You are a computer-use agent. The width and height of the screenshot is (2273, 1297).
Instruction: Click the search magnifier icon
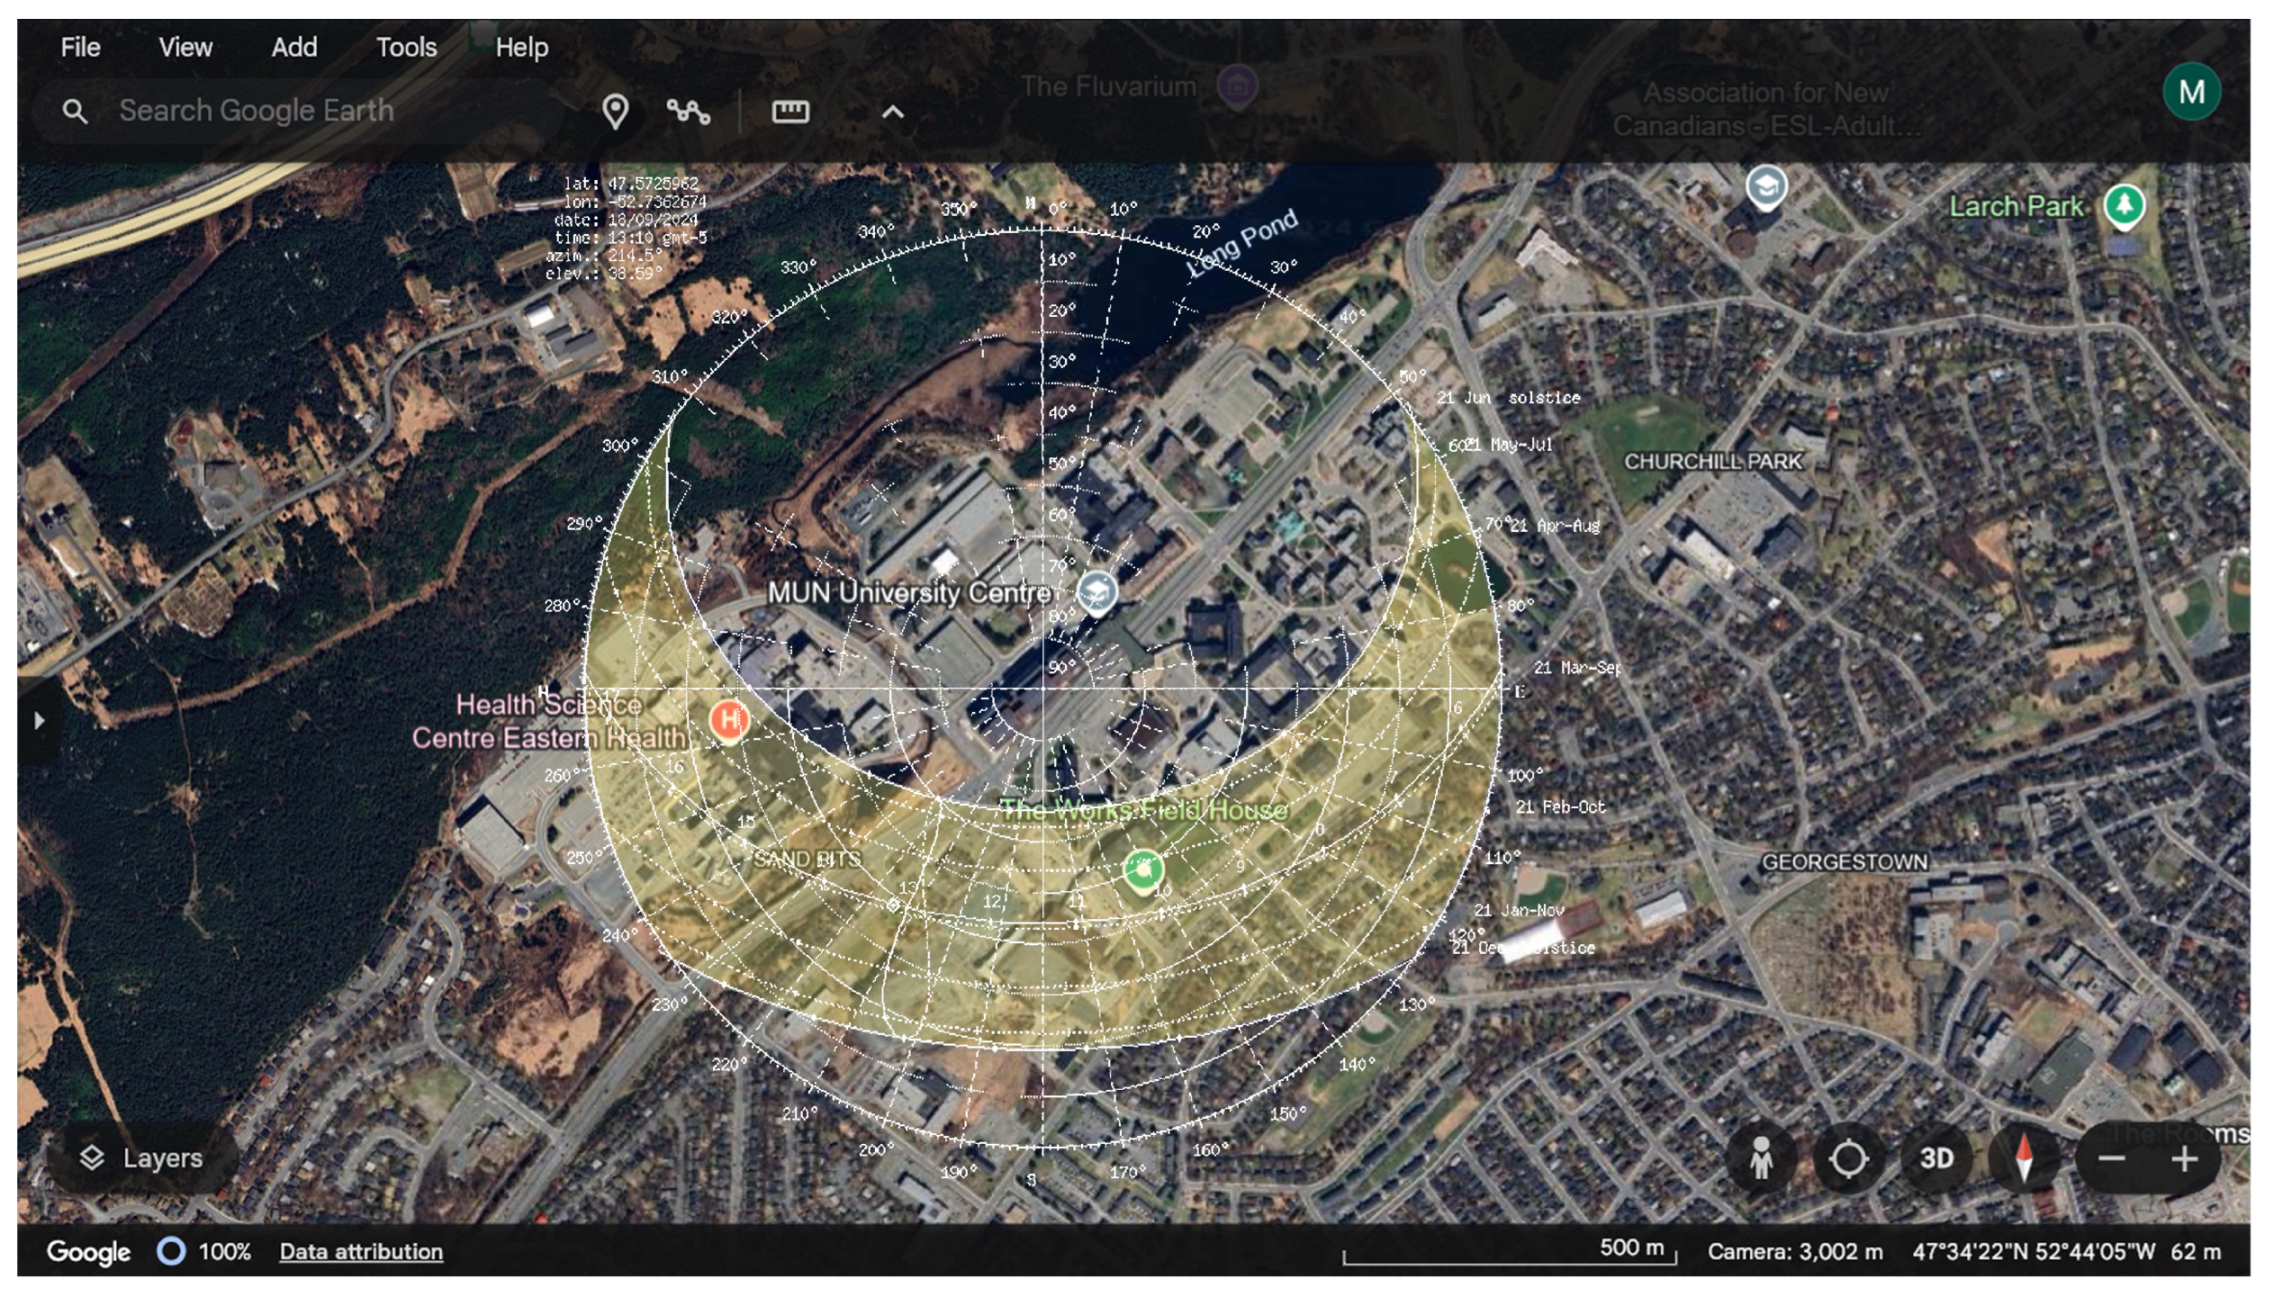[74, 111]
